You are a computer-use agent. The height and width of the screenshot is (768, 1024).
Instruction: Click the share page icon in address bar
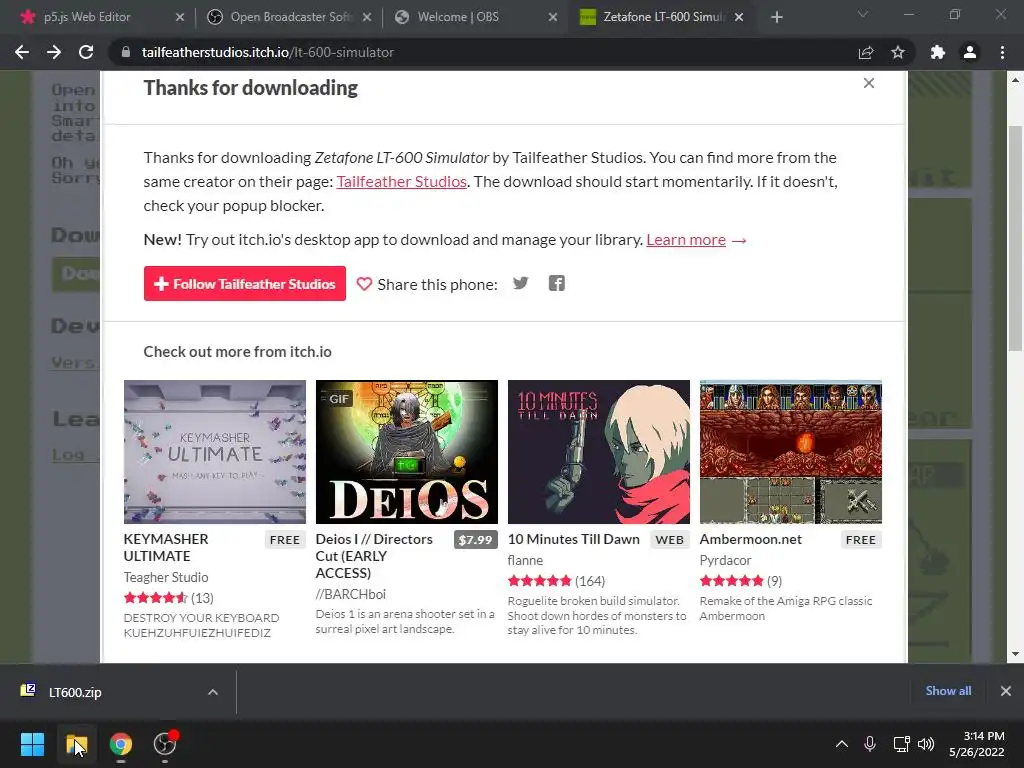(x=866, y=52)
